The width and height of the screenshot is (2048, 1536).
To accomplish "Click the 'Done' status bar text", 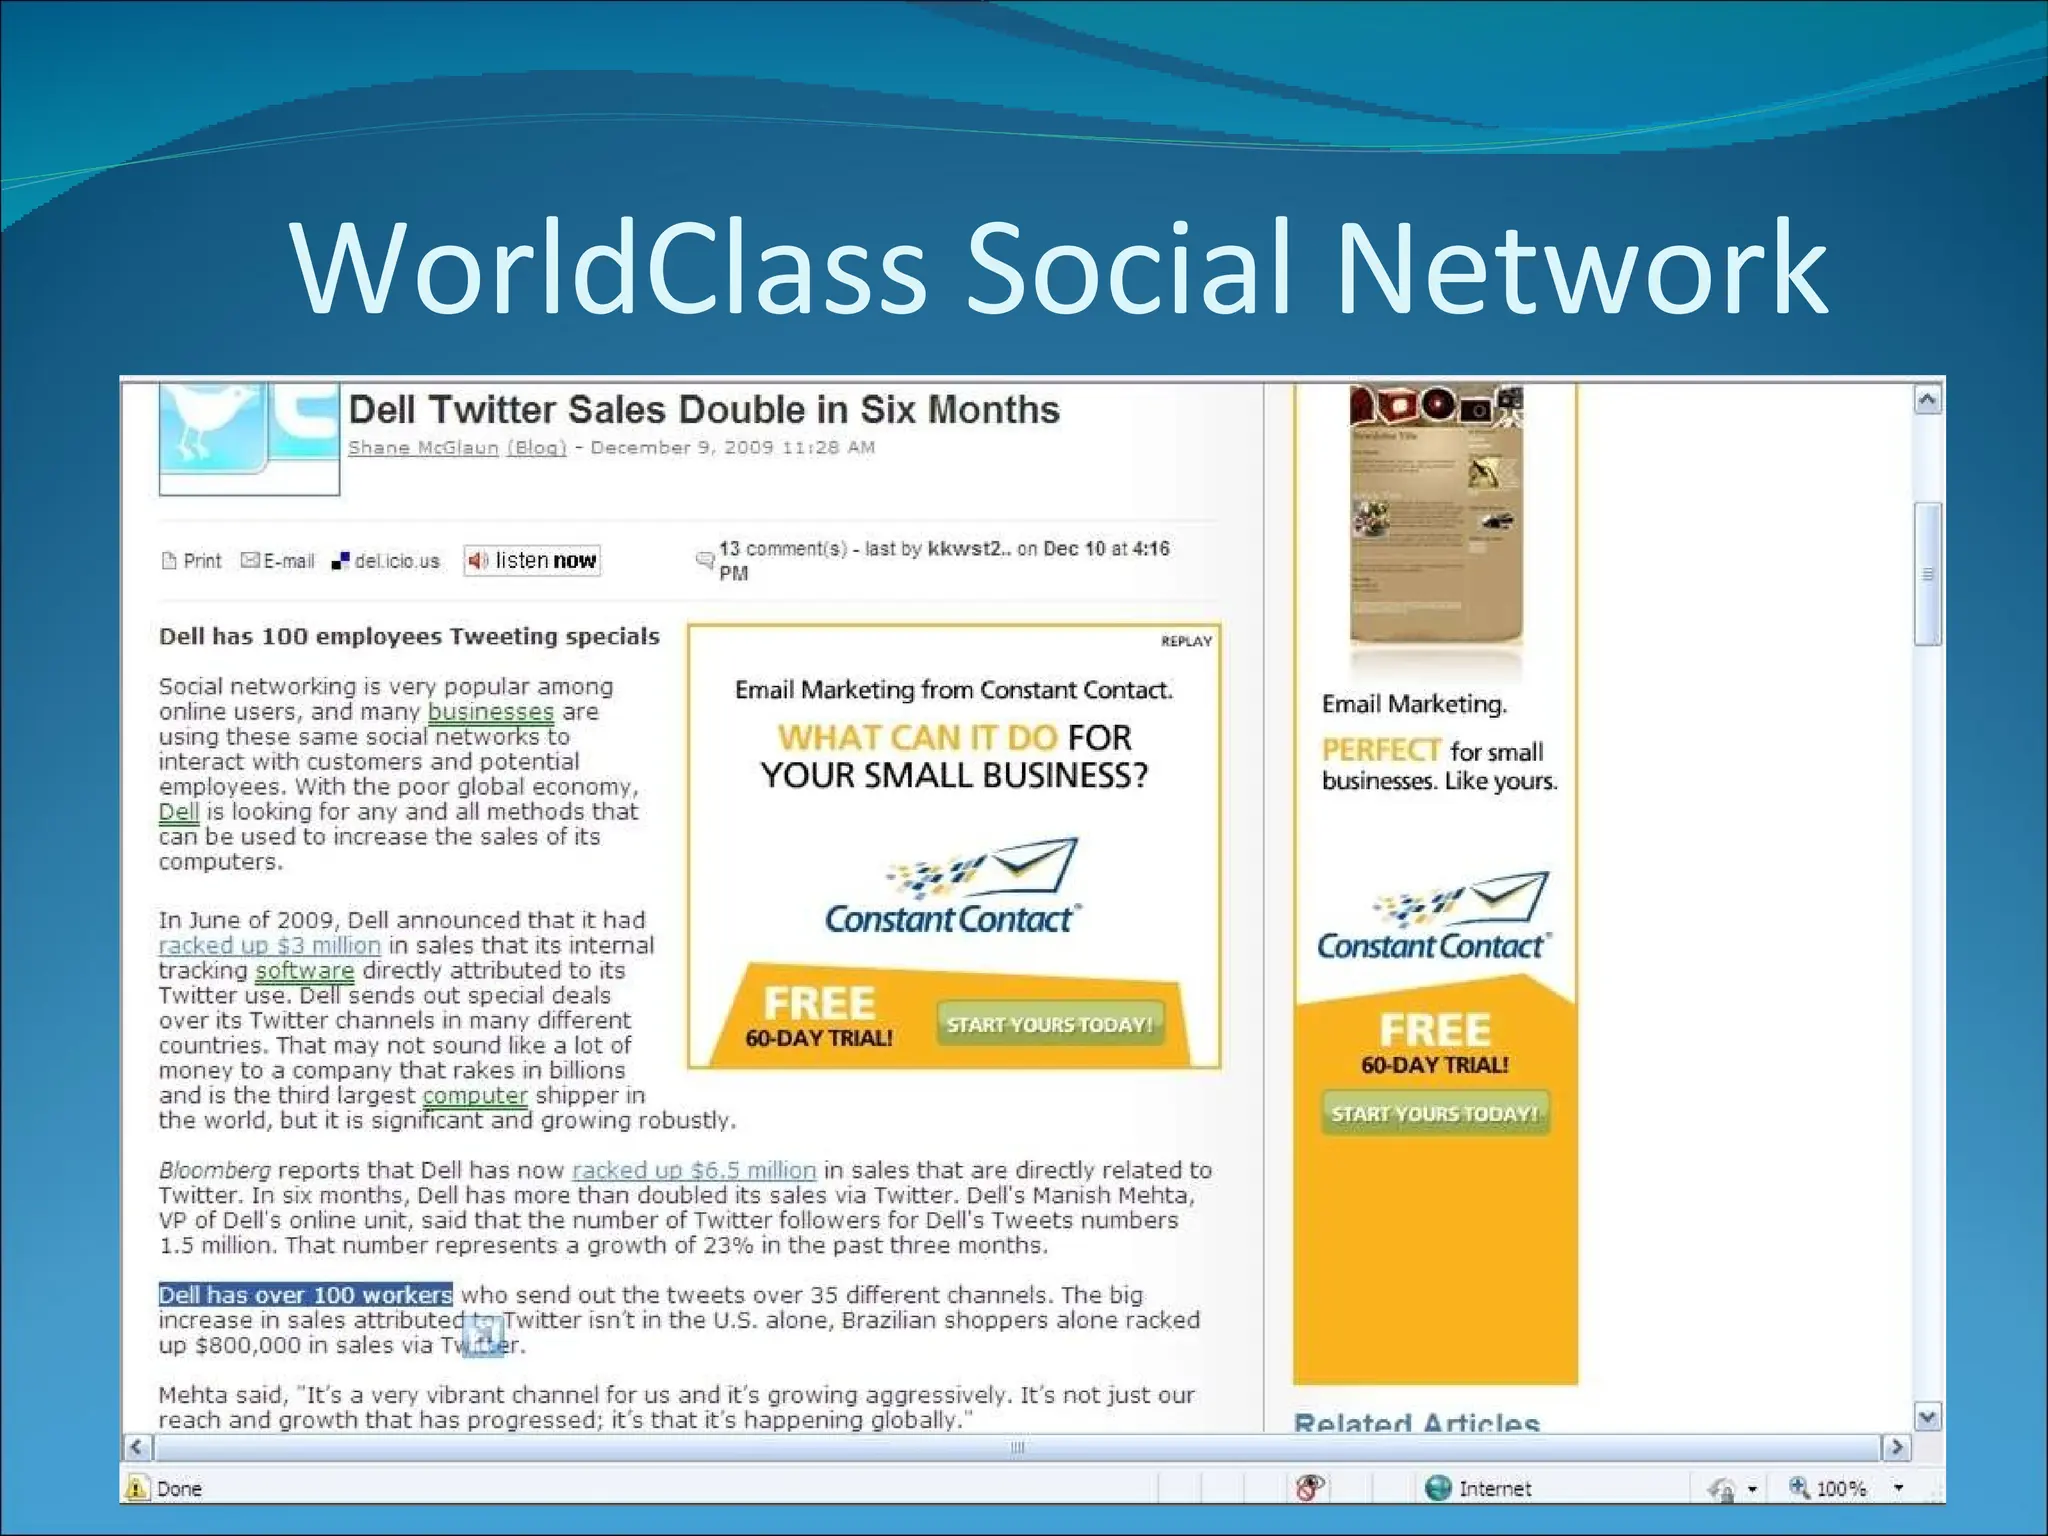I will point(179,1489).
